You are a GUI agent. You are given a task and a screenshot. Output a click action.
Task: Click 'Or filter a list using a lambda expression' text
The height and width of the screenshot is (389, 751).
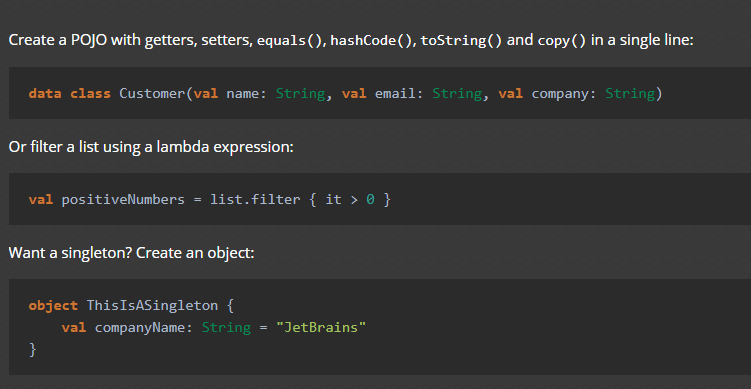[151, 147]
